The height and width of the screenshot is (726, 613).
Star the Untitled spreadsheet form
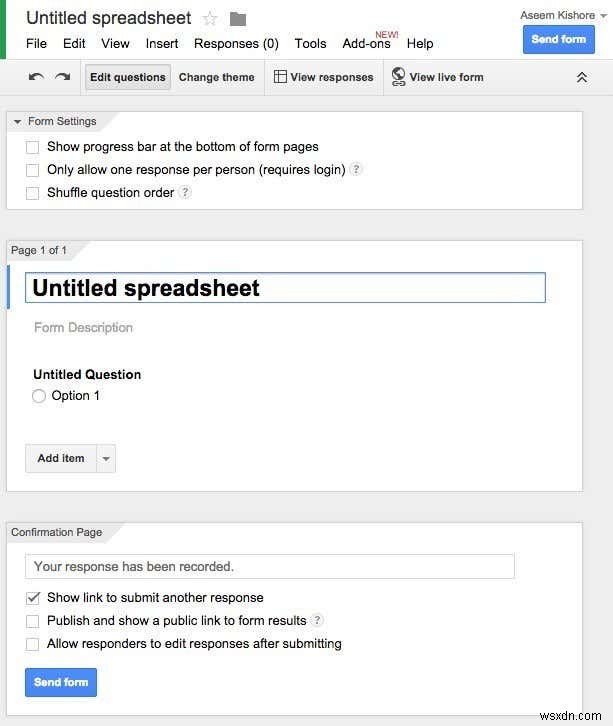pyautogui.click(x=210, y=19)
